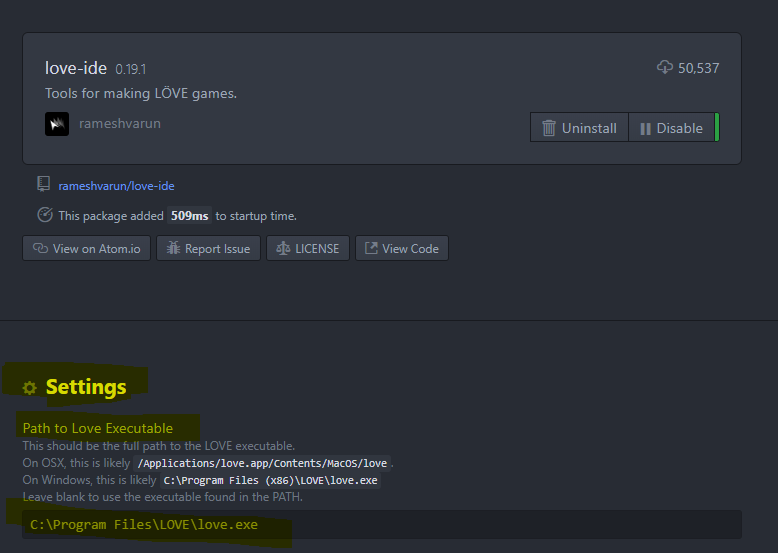Click the 509ms startup time badge

190,216
